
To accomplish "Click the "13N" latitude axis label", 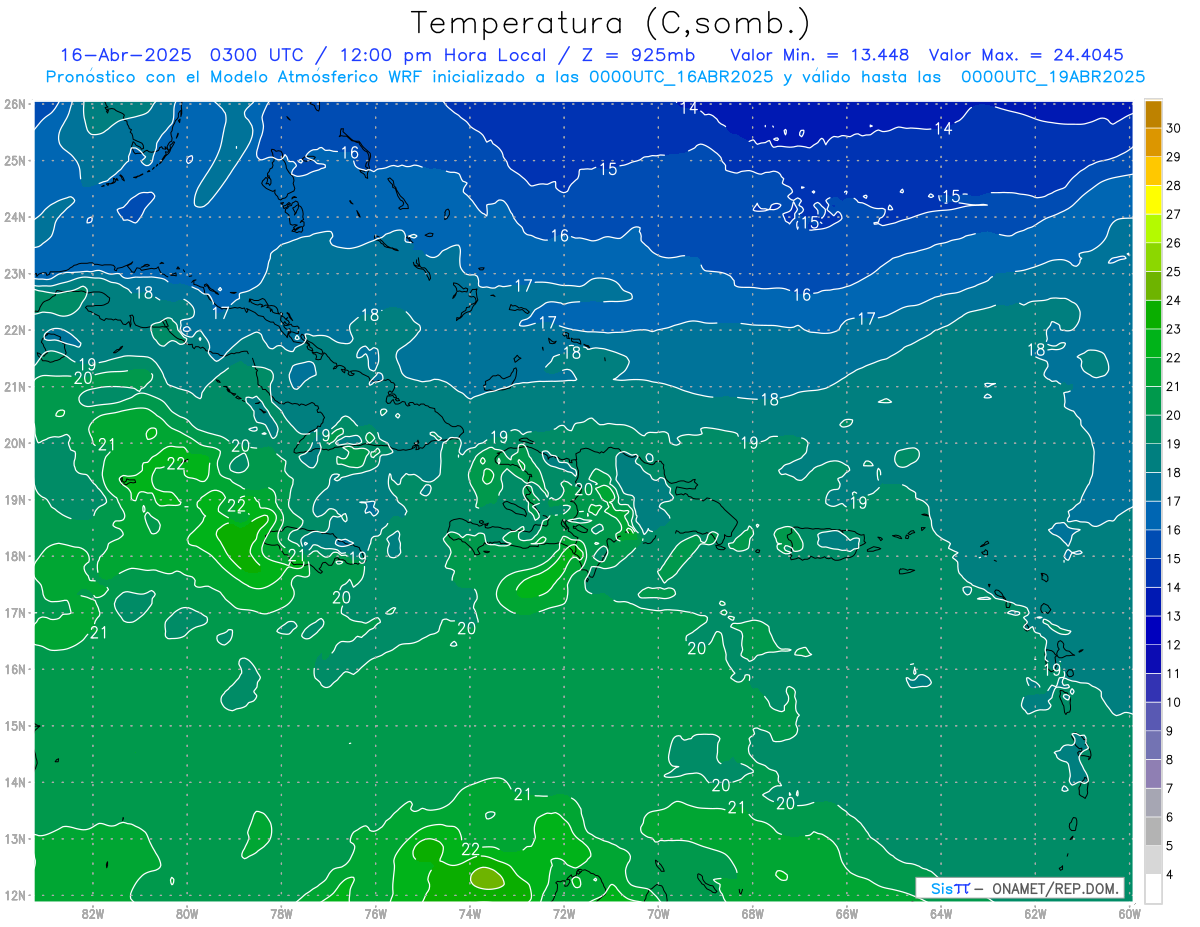I will 15,838.
